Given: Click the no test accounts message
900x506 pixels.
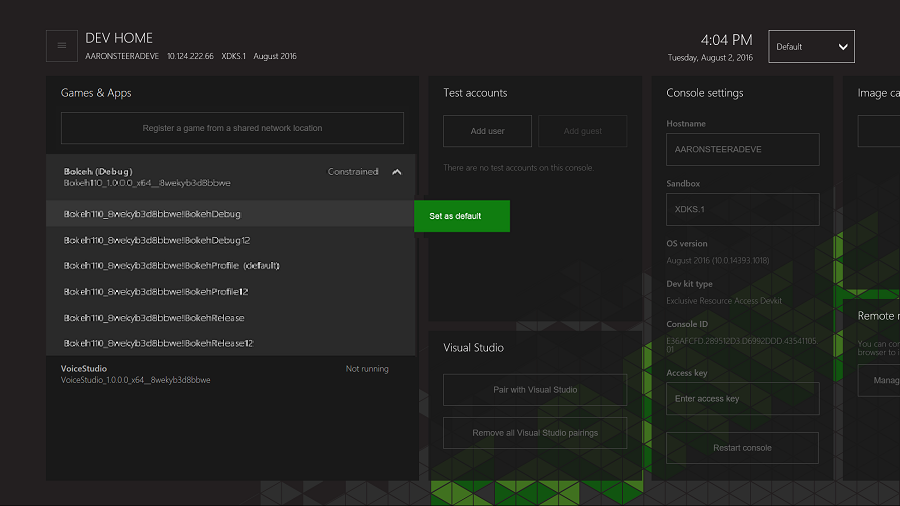Looking at the screenshot, I should pos(518,168).
